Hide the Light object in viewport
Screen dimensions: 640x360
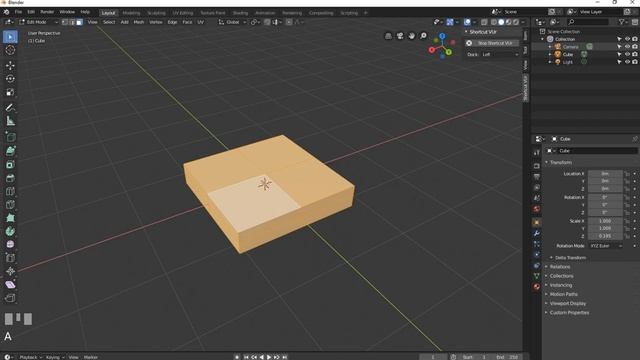tap(627, 62)
